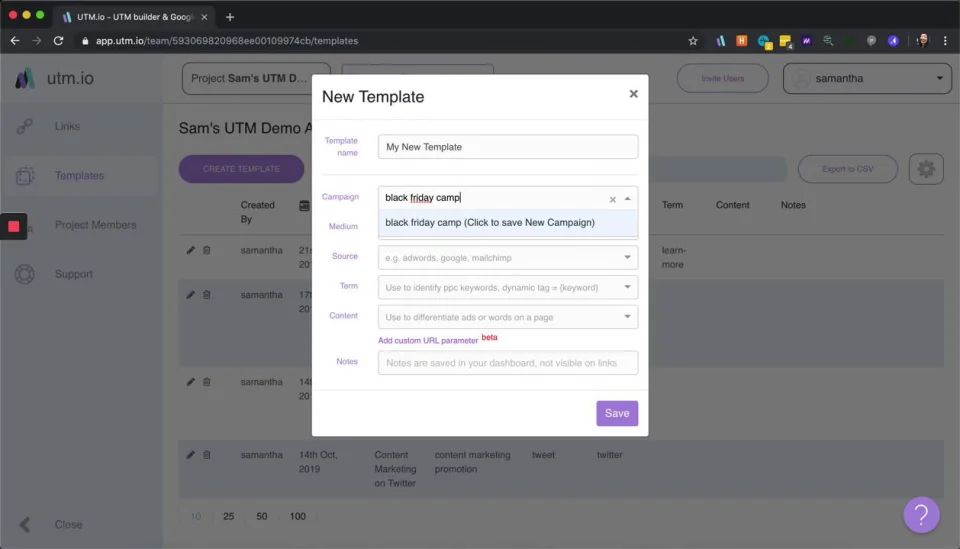Screen dimensions: 960x549
Task: Click the Support lifebuoy icon
Action: [x=24, y=274]
